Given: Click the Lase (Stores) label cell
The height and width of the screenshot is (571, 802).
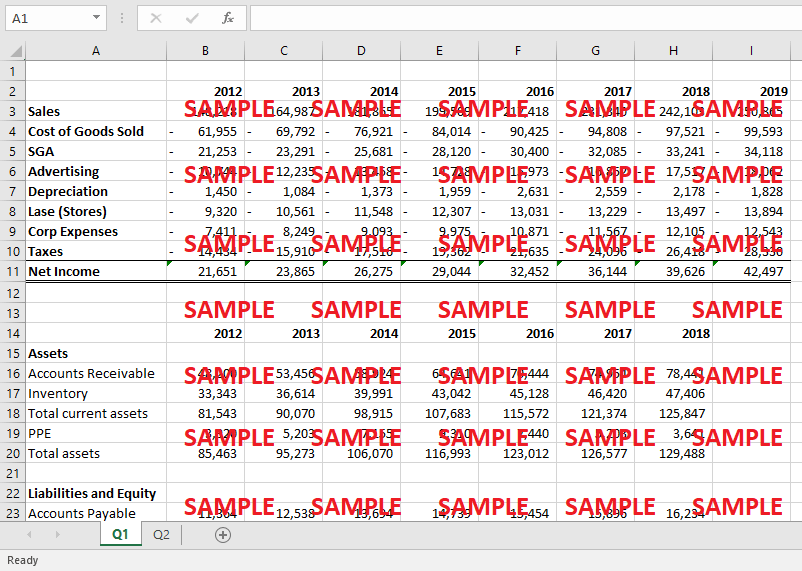Looking at the screenshot, I should point(96,211).
